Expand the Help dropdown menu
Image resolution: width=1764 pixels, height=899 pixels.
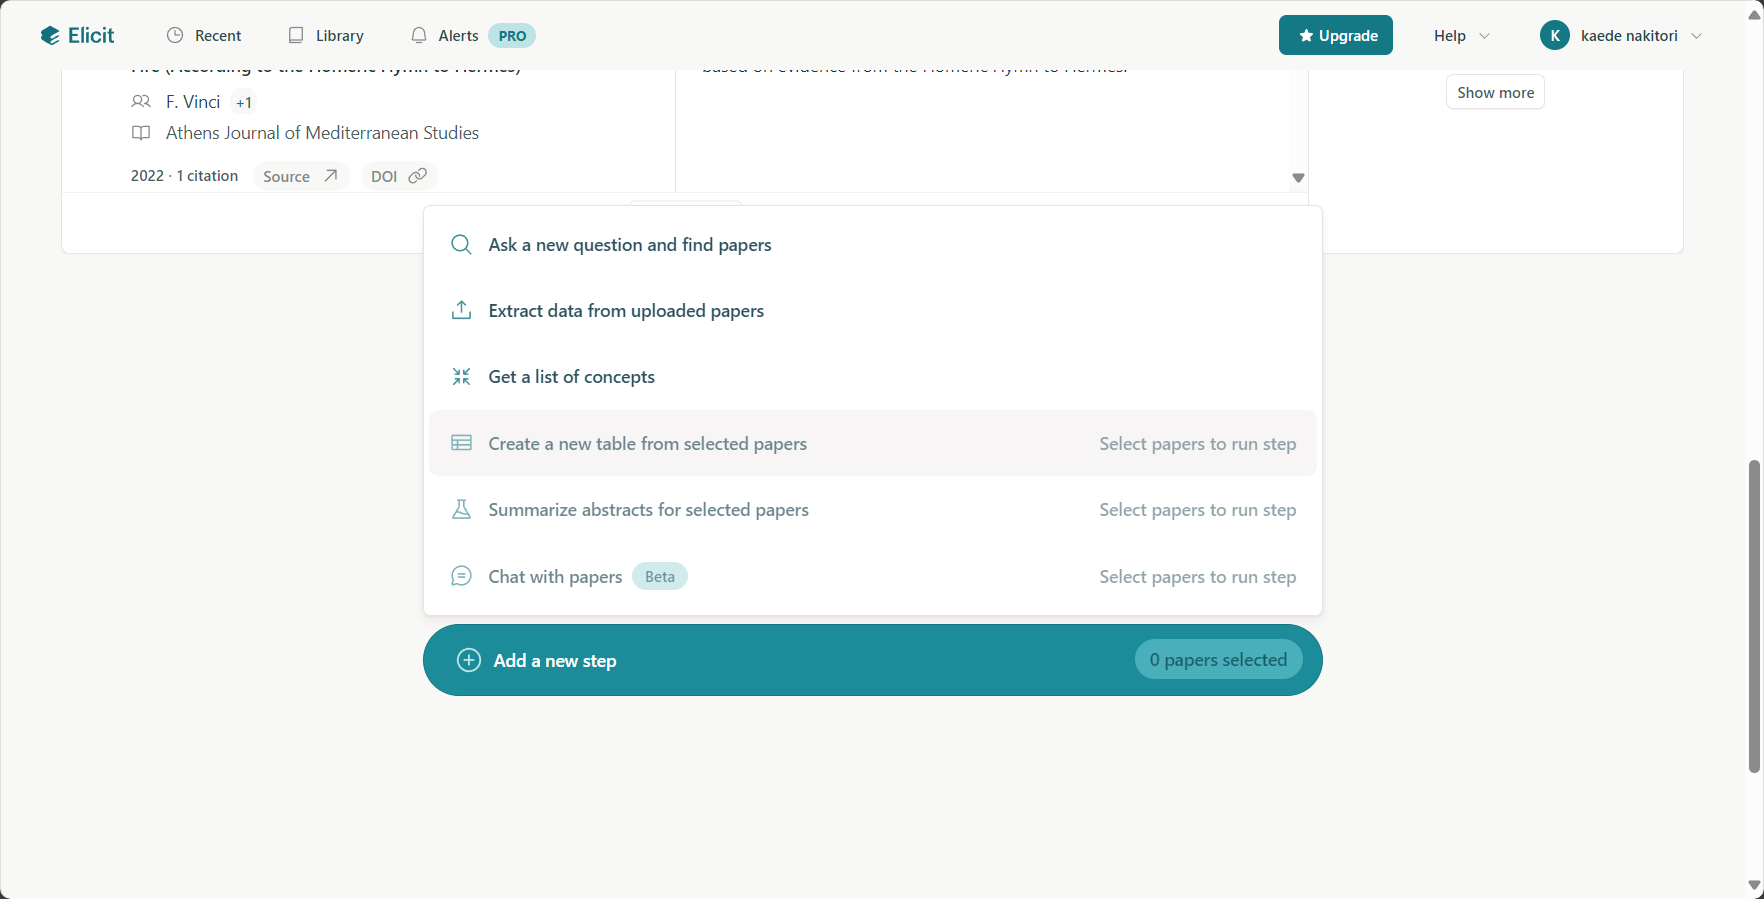(1462, 36)
